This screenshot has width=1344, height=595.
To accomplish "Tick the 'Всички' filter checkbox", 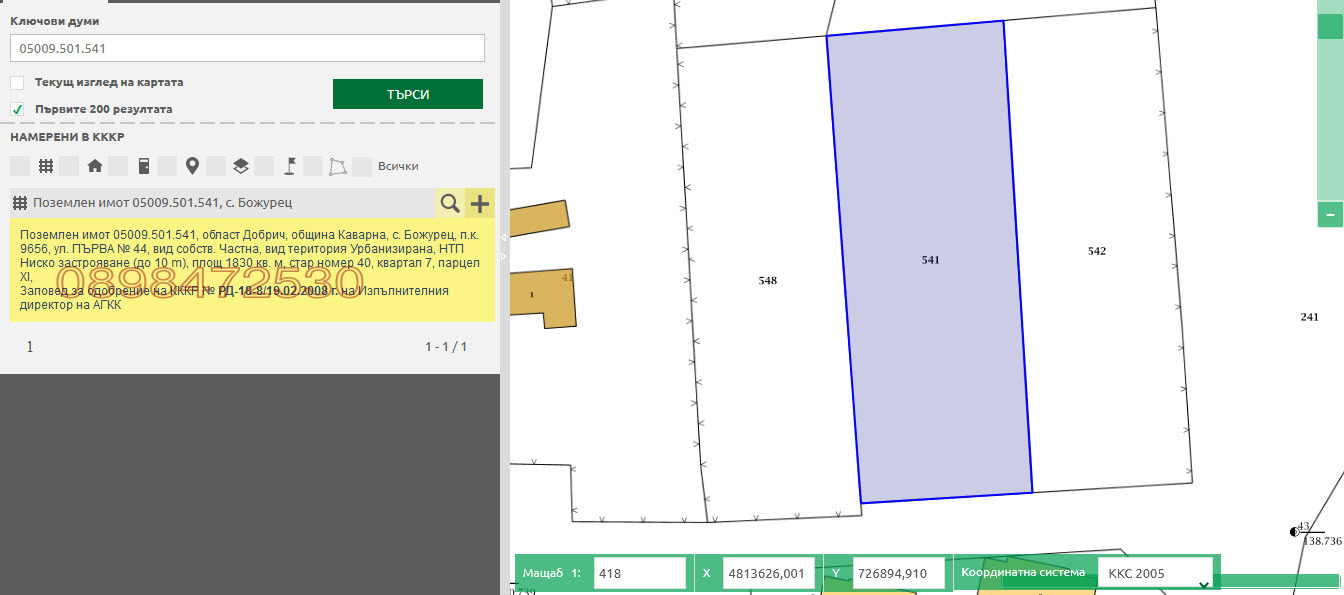I will click(362, 166).
